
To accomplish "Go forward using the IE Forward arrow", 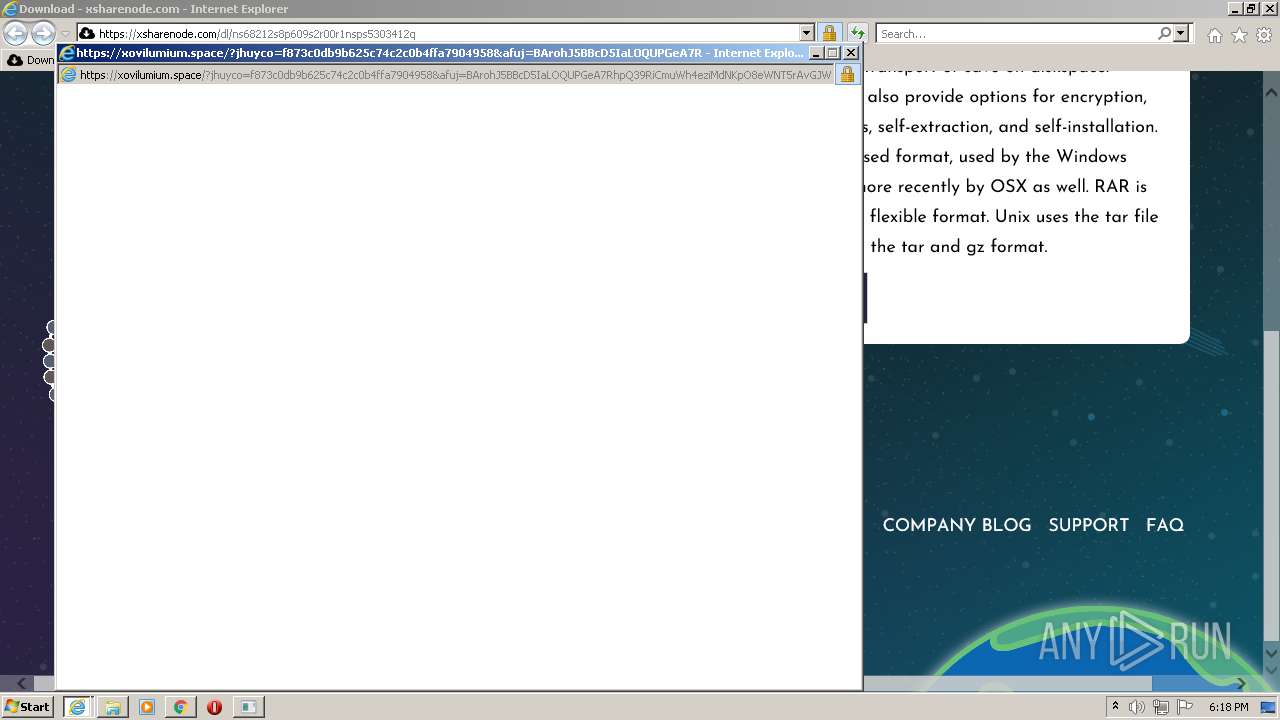I will [x=43, y=34].
